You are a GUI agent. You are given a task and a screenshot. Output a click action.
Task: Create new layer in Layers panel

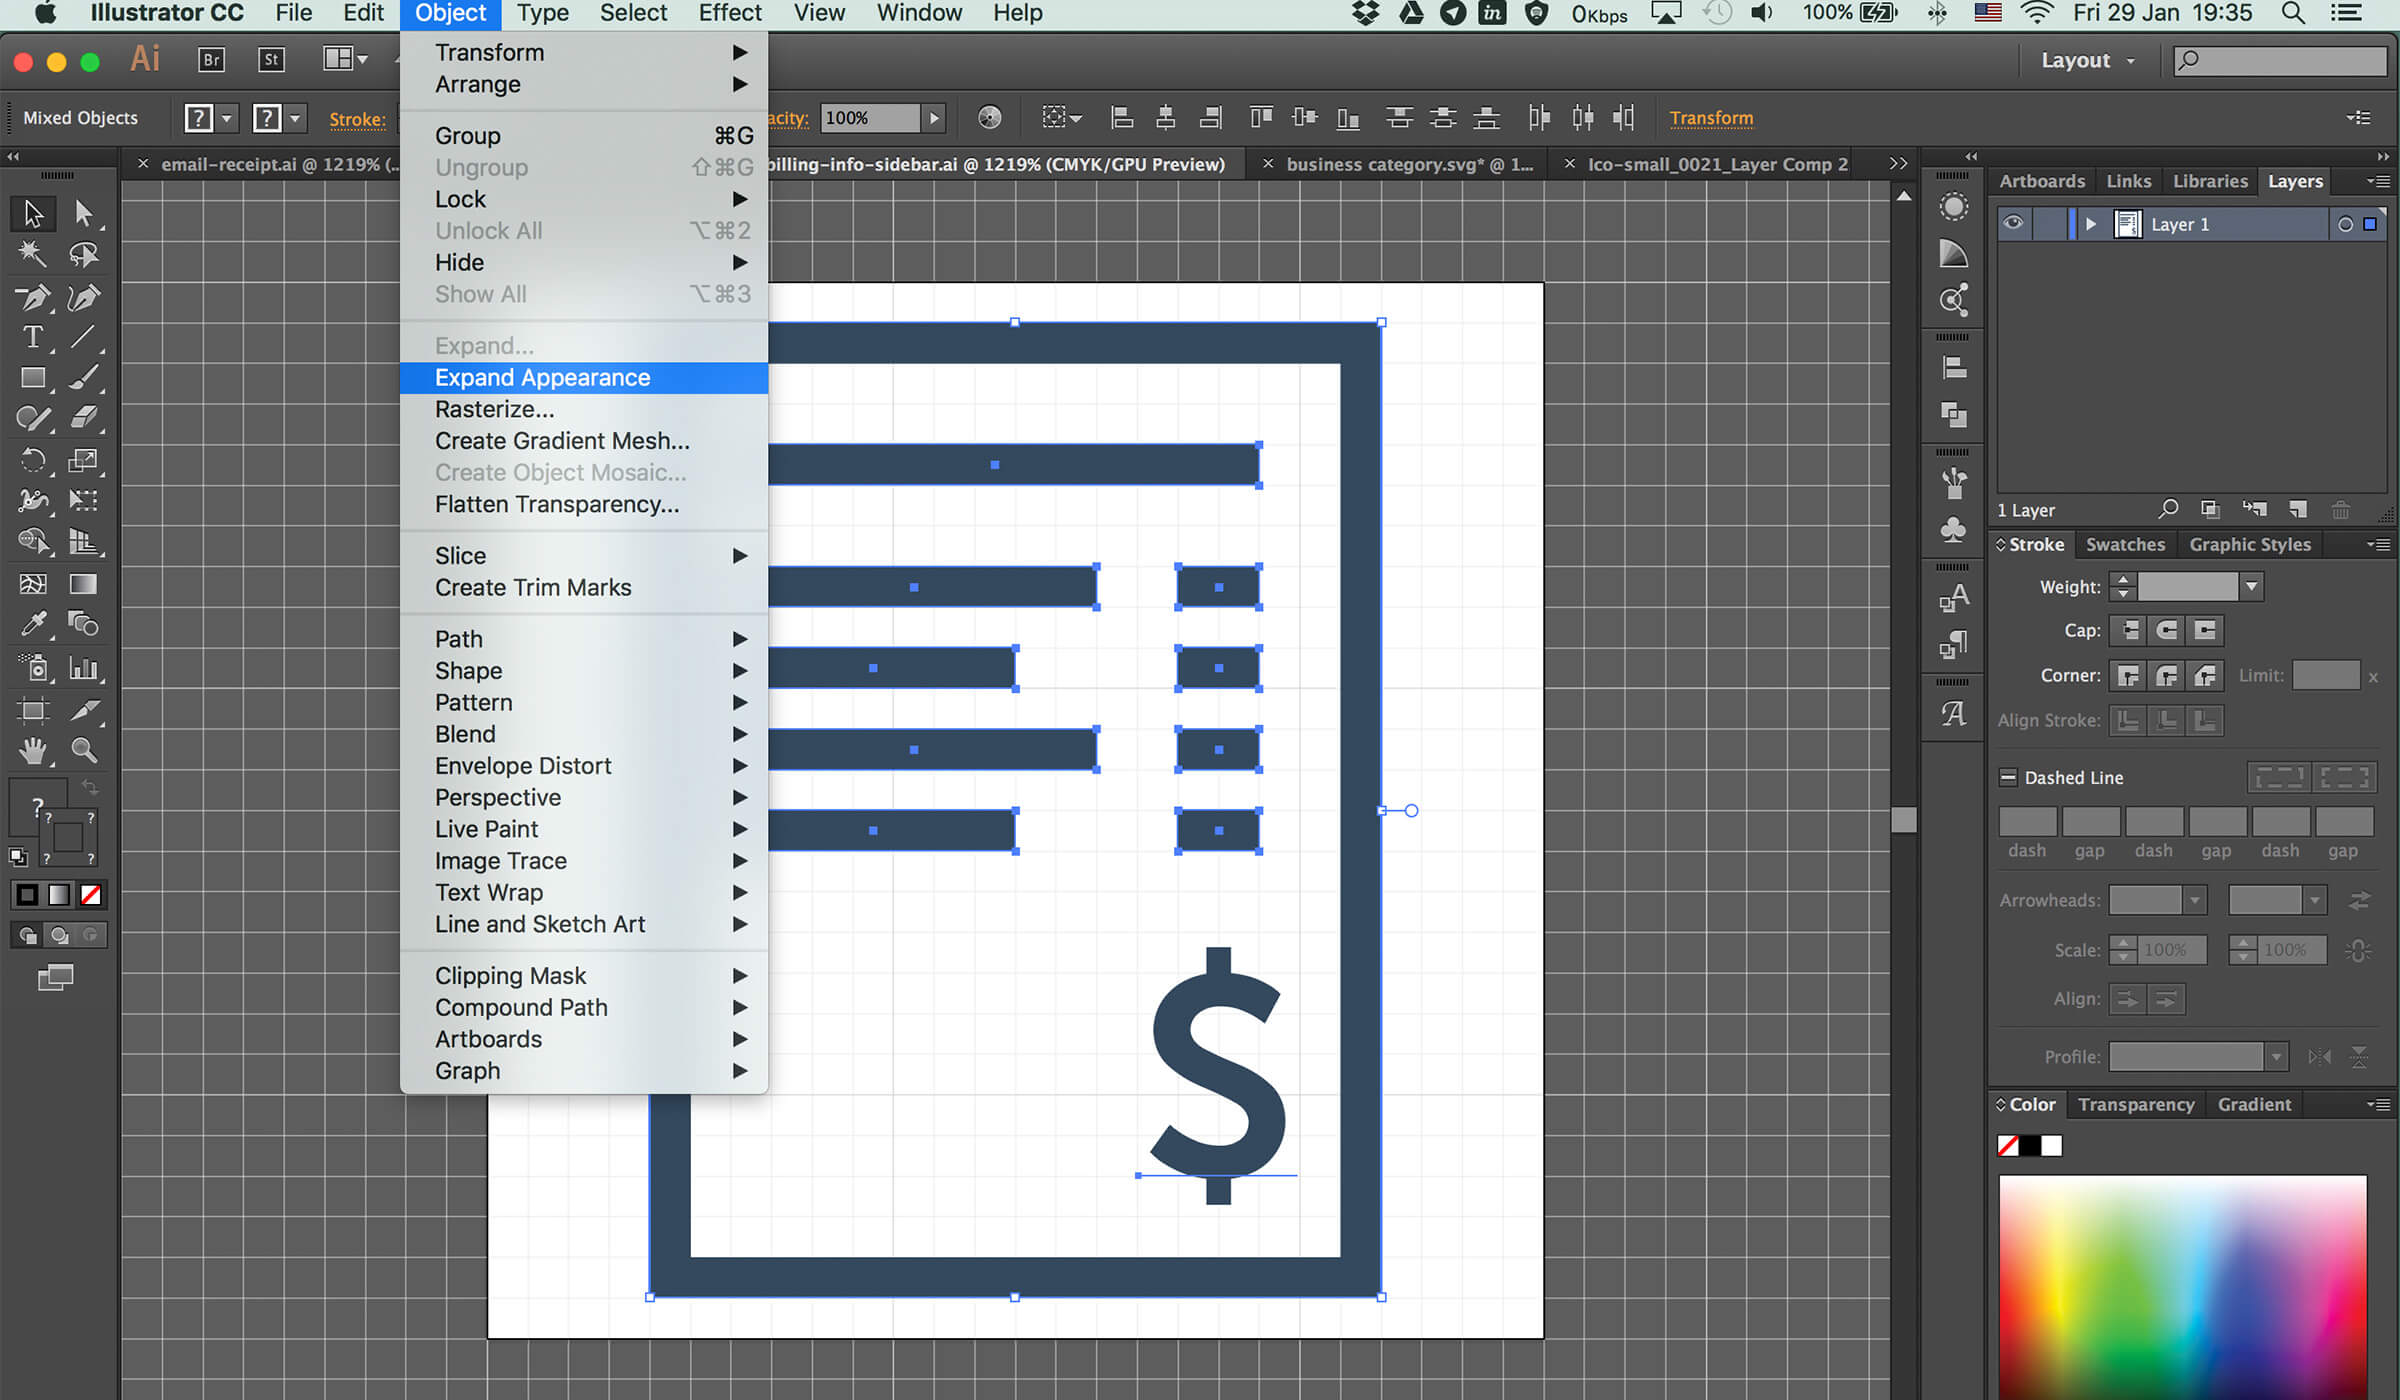pyautogui.click(x=2298, y=510)
